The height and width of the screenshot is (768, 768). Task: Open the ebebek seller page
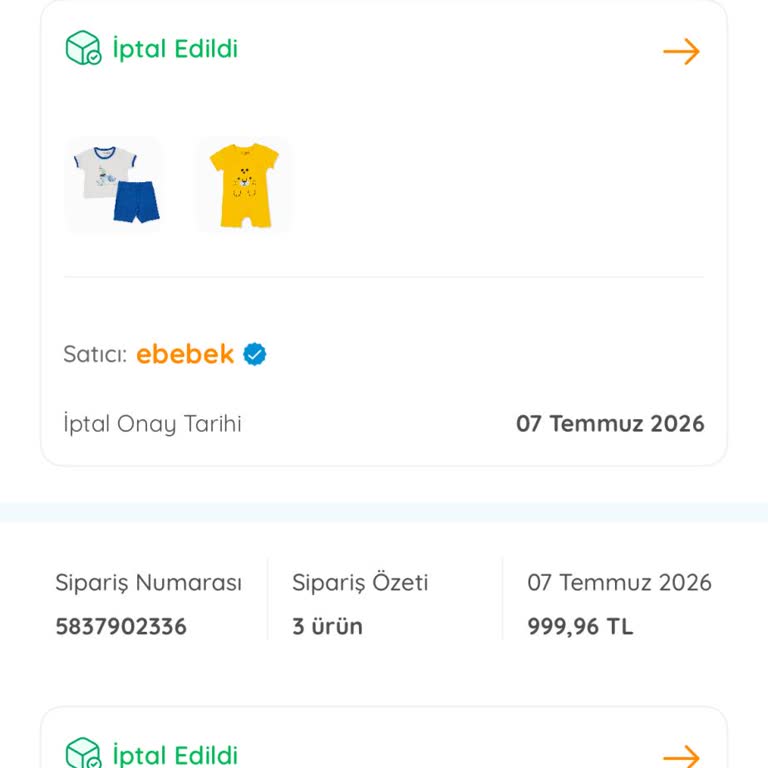[x=185, y=354]
